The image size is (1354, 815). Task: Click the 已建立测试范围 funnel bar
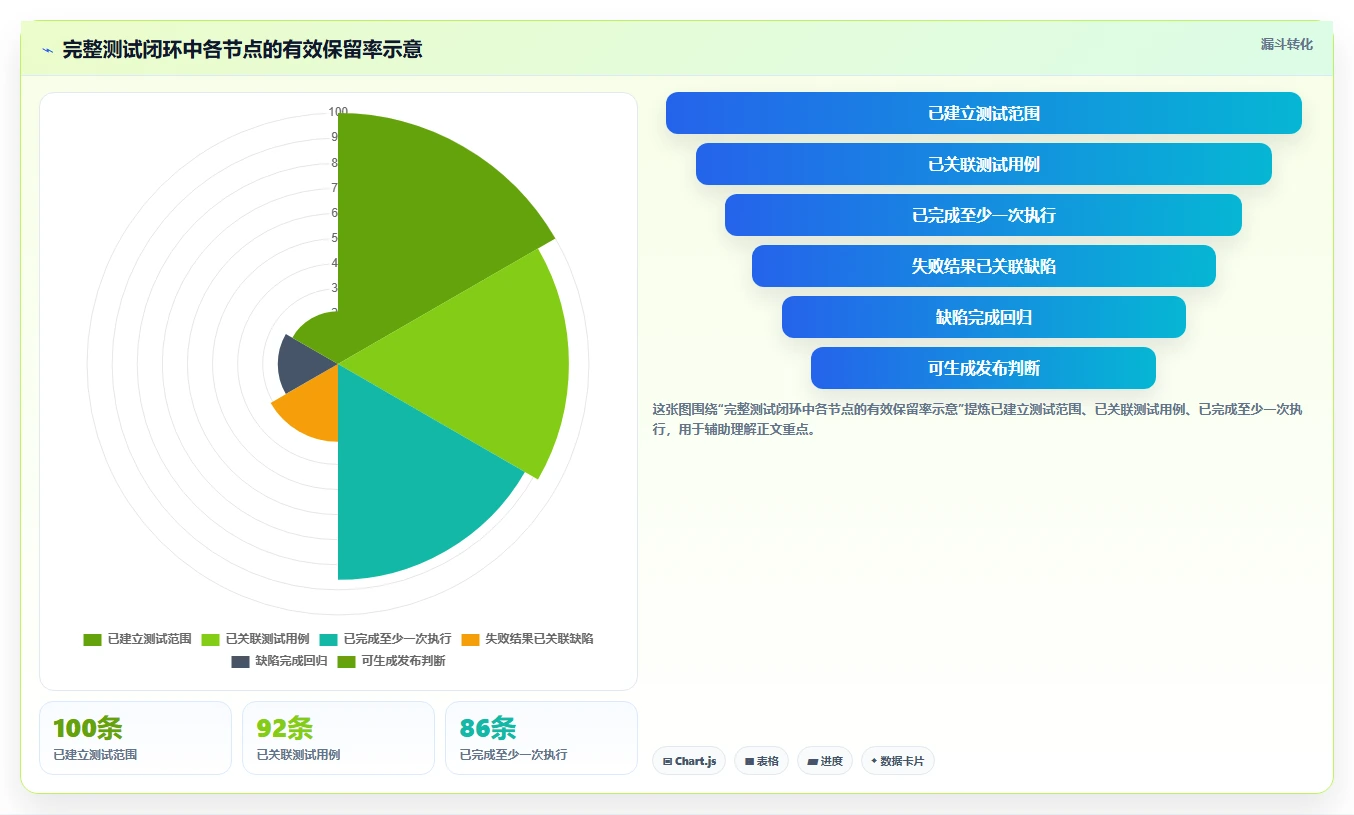[x=984, y=113]
